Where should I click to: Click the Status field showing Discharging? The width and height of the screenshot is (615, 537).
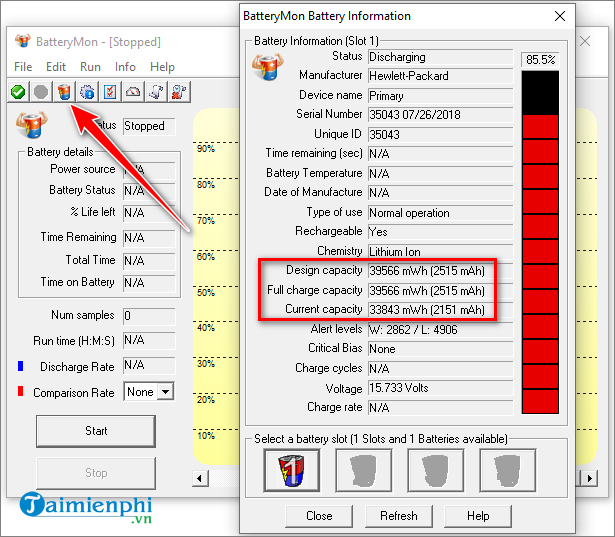click(x=440, y=57)
